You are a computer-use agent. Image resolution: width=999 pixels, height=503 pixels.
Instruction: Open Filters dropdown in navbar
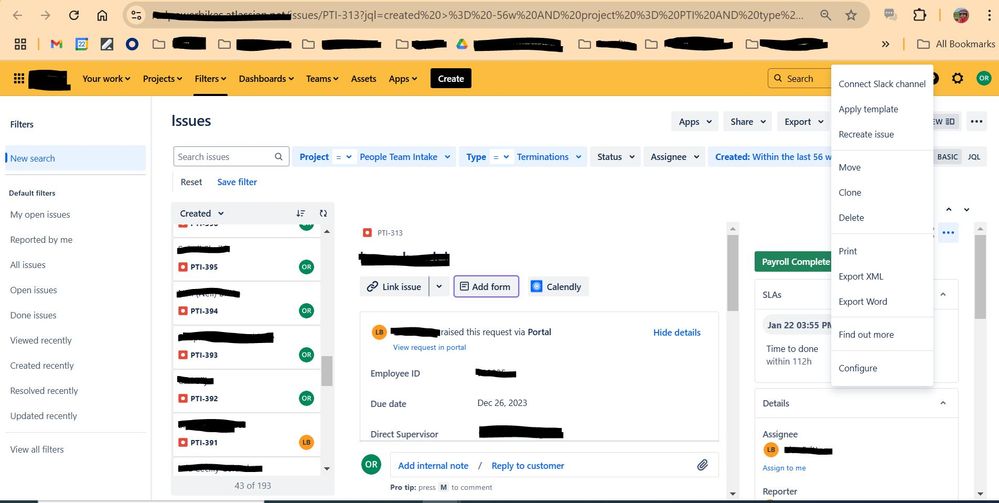coord(210,78)
